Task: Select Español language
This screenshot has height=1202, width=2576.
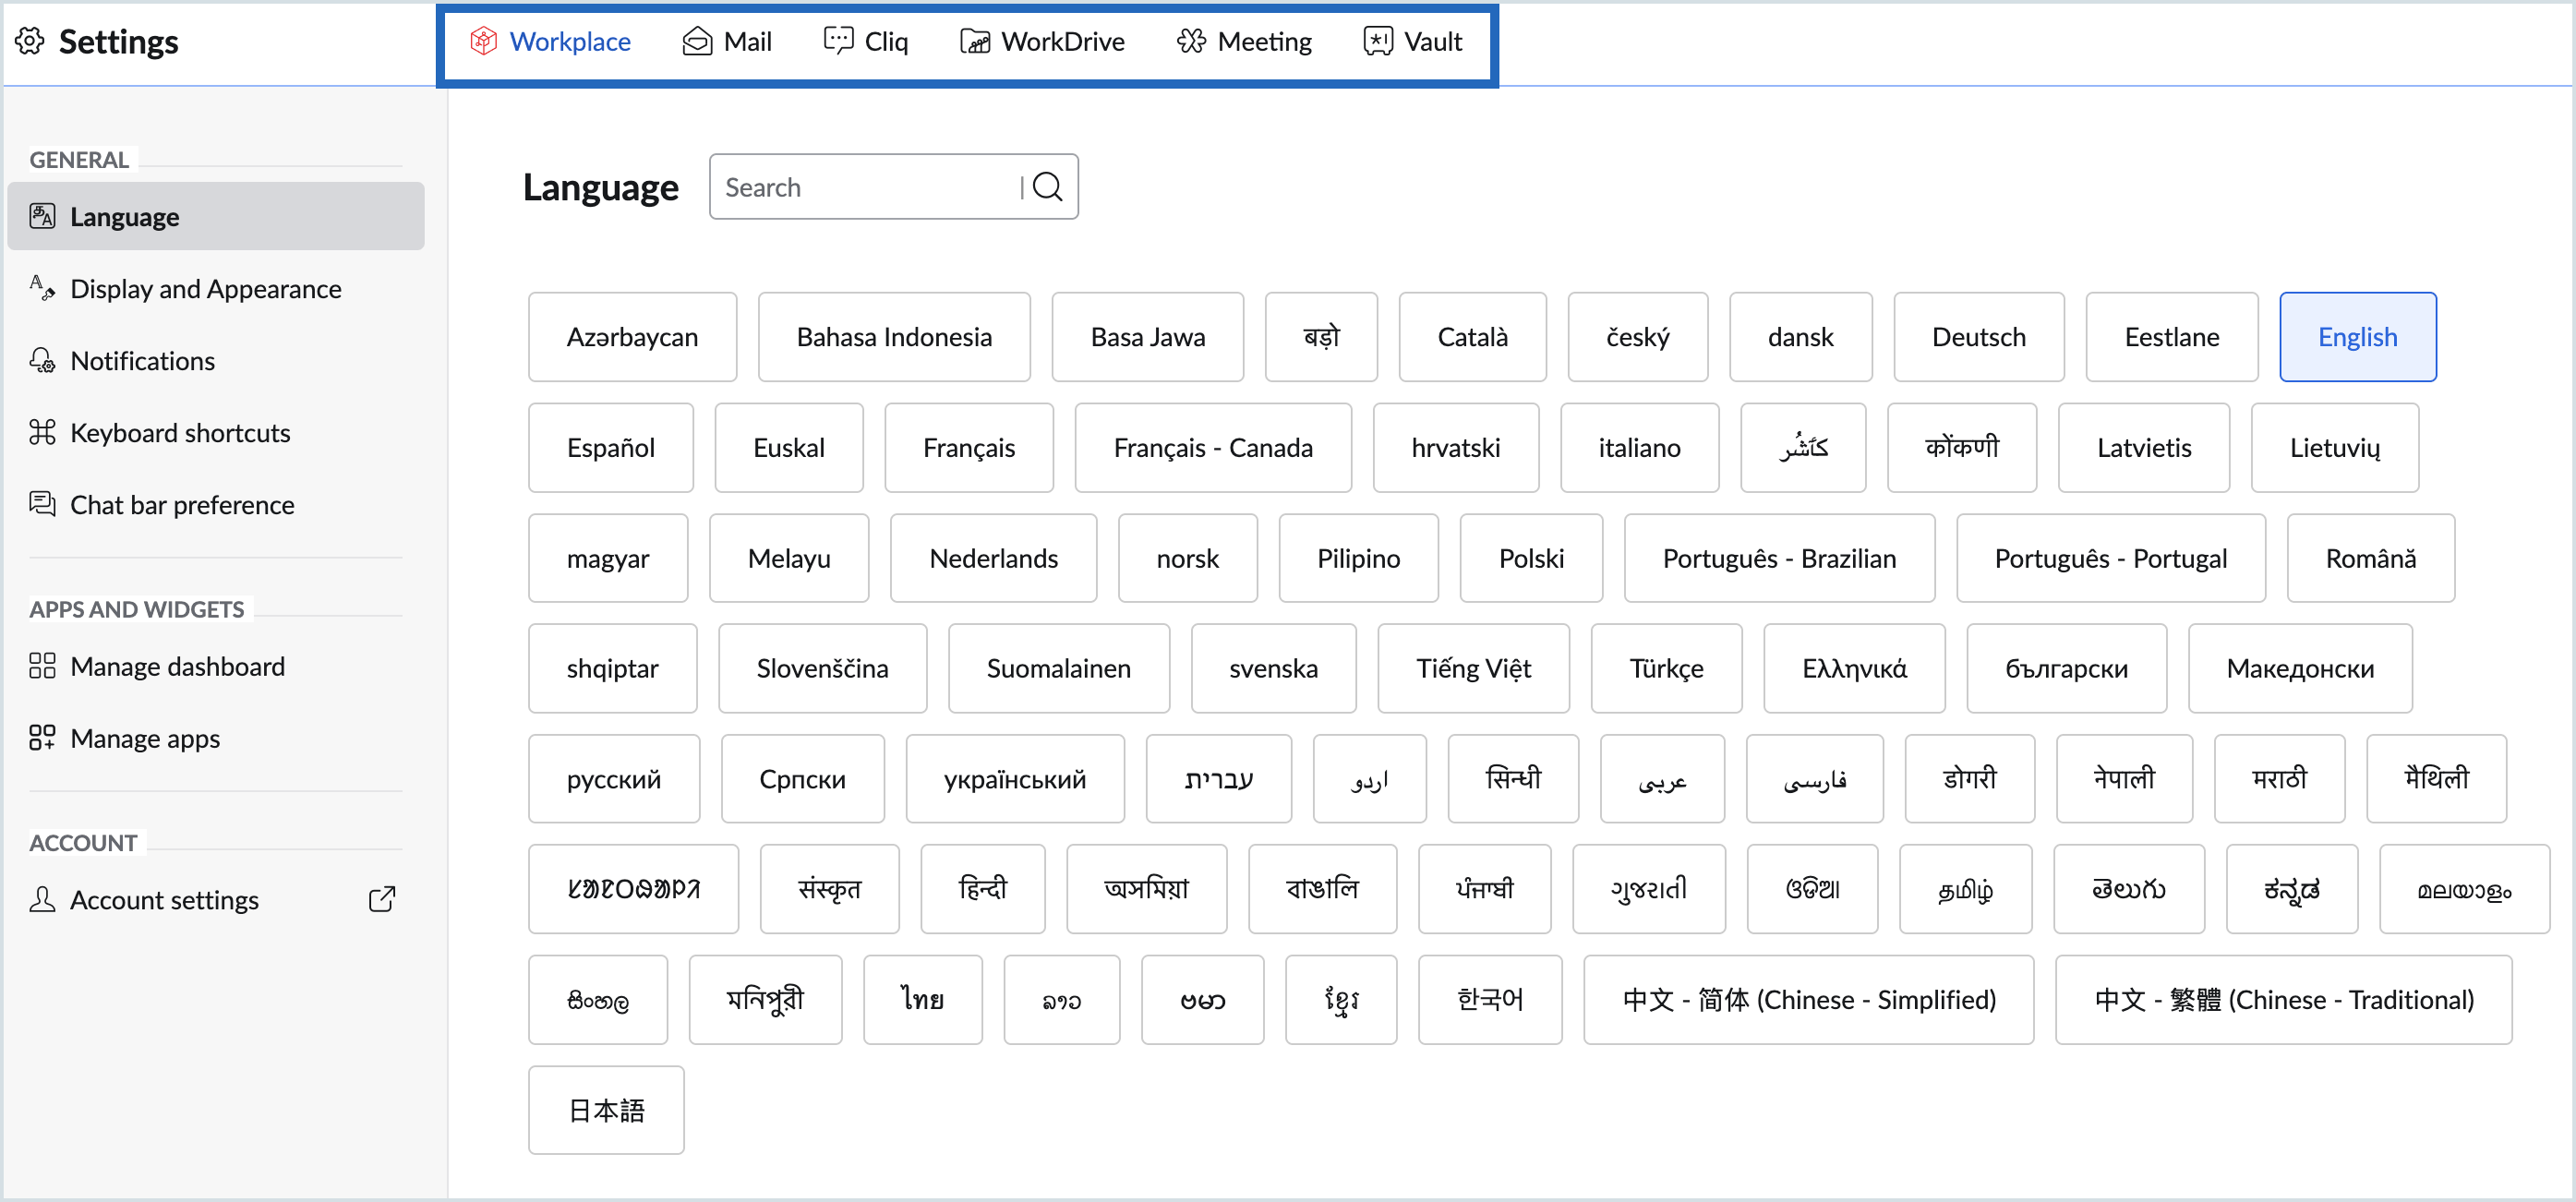Action: click(x=610, y=448)
